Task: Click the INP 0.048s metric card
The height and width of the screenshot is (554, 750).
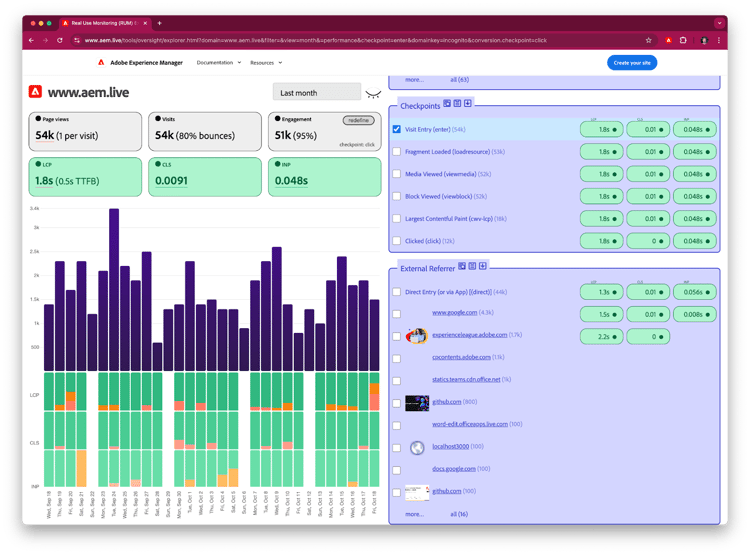Action: (324, 177)
